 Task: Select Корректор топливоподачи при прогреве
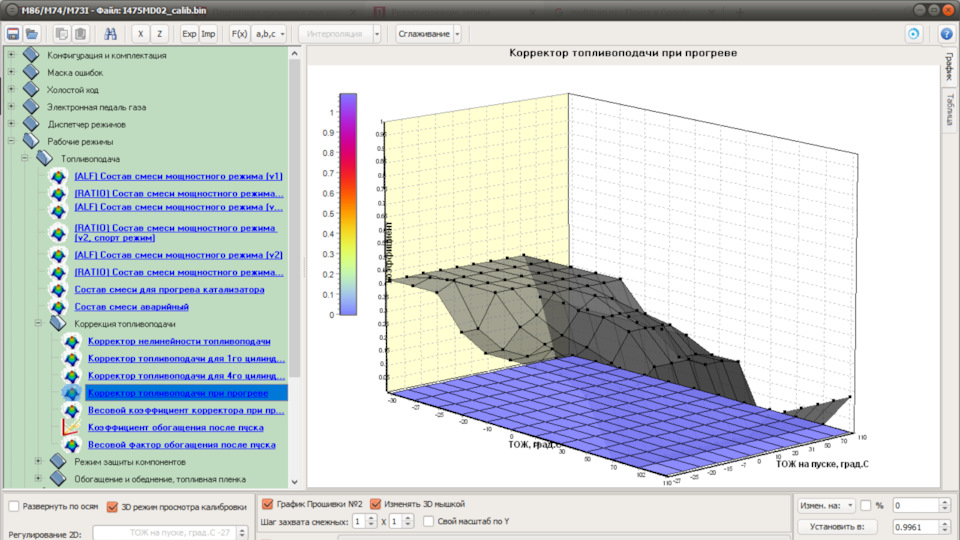coord(178,392)
